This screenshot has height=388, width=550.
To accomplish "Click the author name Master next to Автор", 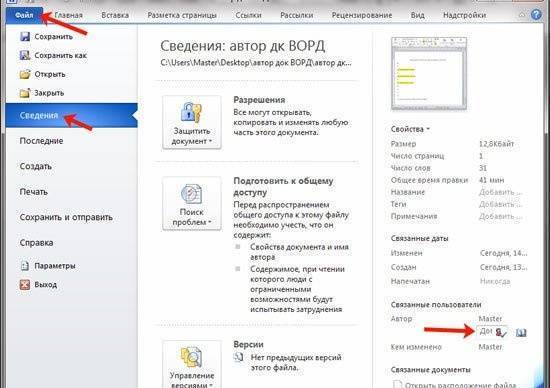I will coord(490,319).
